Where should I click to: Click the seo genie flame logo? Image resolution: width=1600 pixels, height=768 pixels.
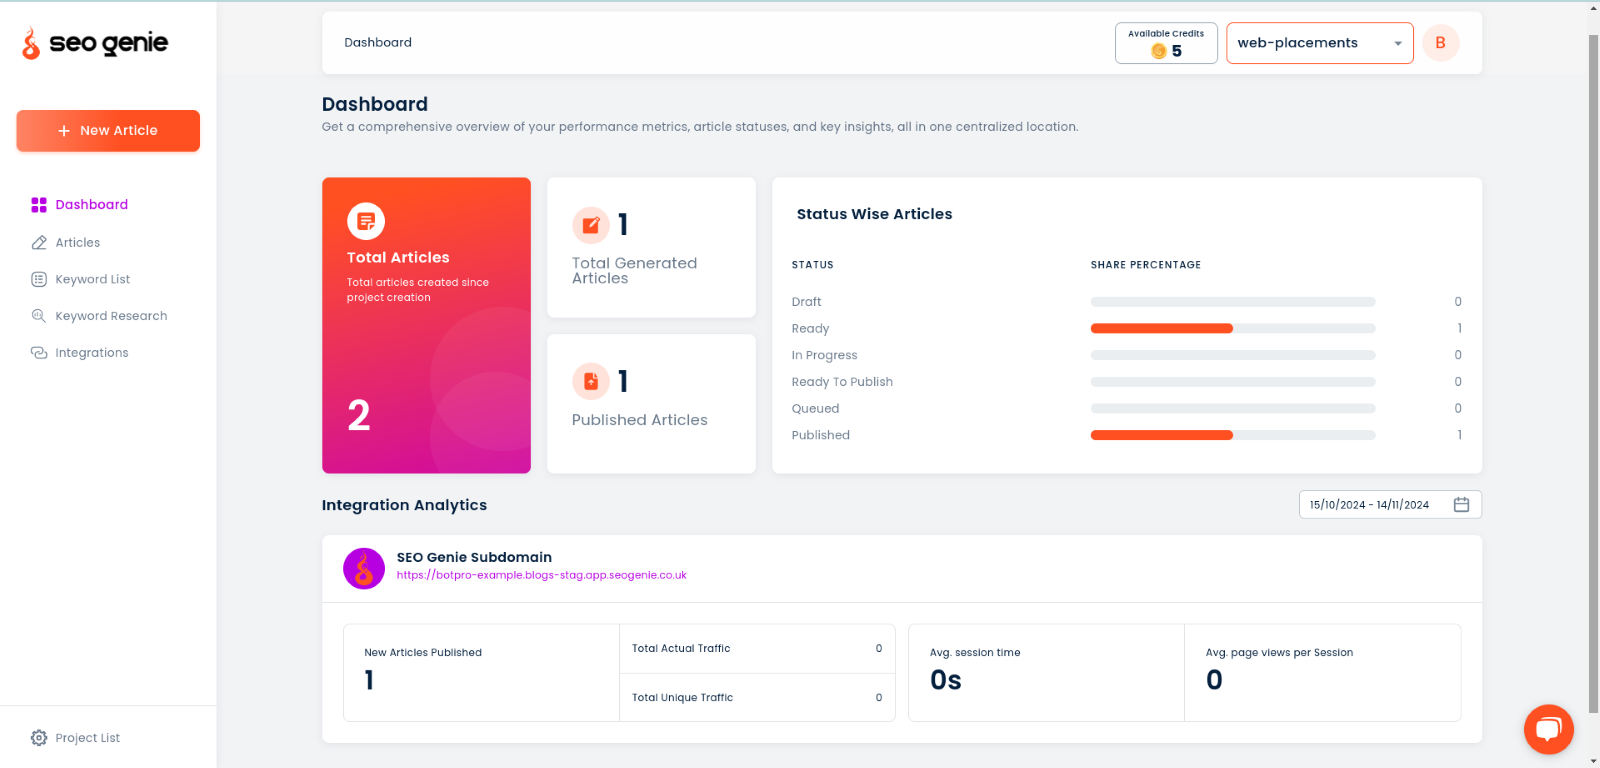(31, 43)
